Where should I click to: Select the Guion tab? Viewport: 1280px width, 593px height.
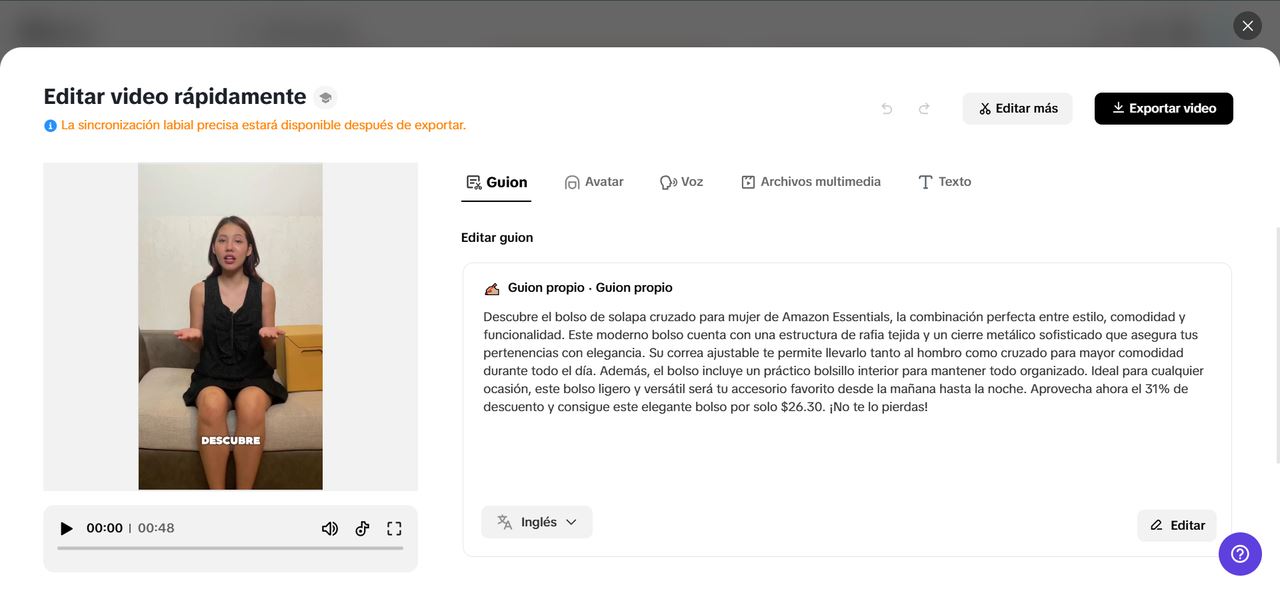point(496,182)
